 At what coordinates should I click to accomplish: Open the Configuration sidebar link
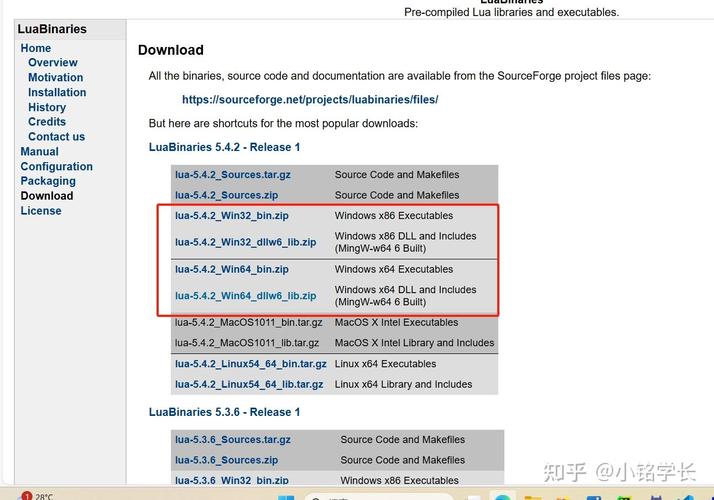[56, 167]
